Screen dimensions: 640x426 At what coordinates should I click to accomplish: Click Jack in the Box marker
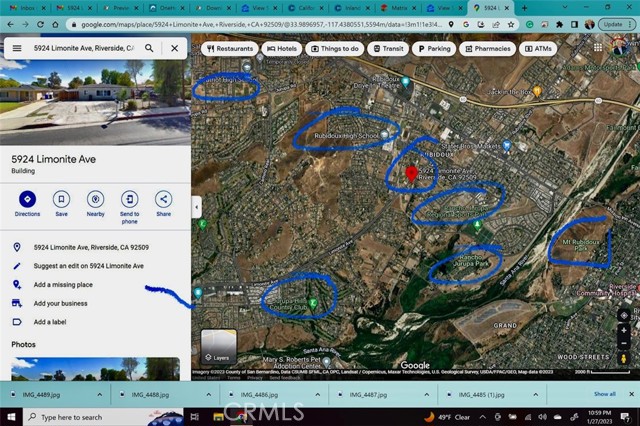click(x=537, y=91)
